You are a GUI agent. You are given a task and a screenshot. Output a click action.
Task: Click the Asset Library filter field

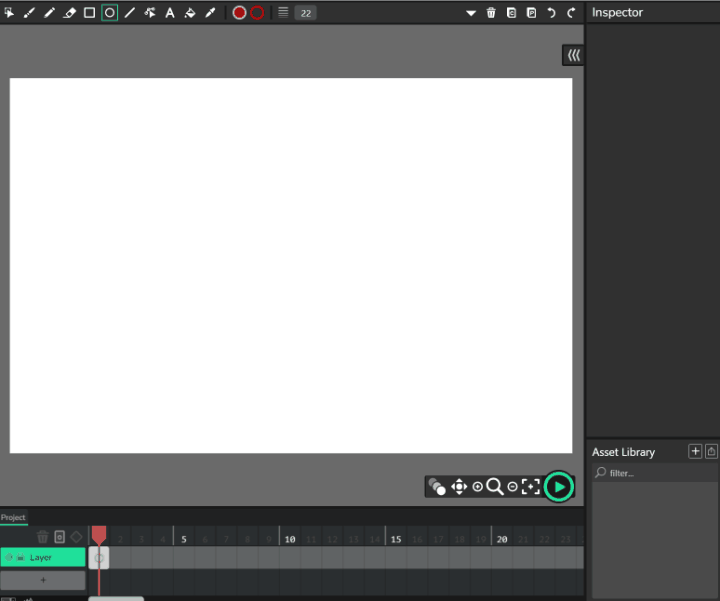pos(655,473)
